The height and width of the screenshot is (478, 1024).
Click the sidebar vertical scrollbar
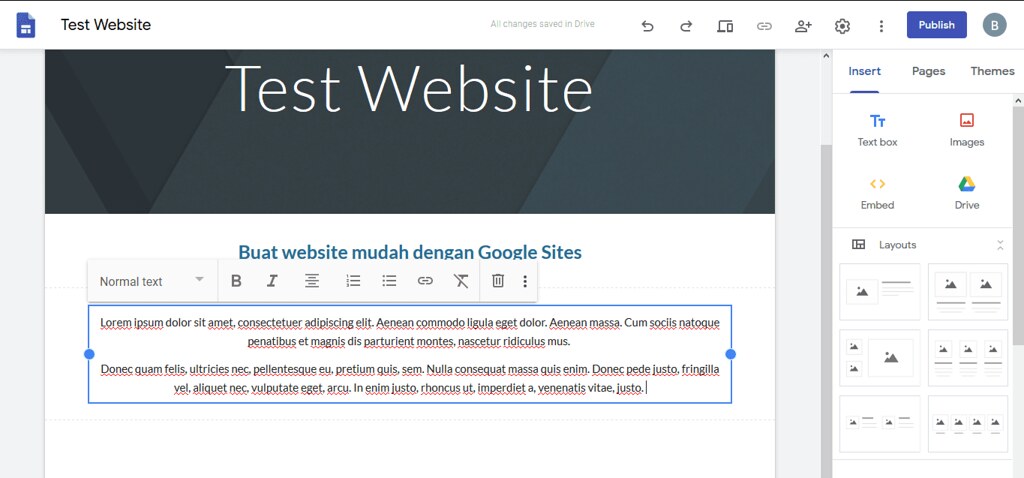pyautogui.click(x=1018, y=225)
